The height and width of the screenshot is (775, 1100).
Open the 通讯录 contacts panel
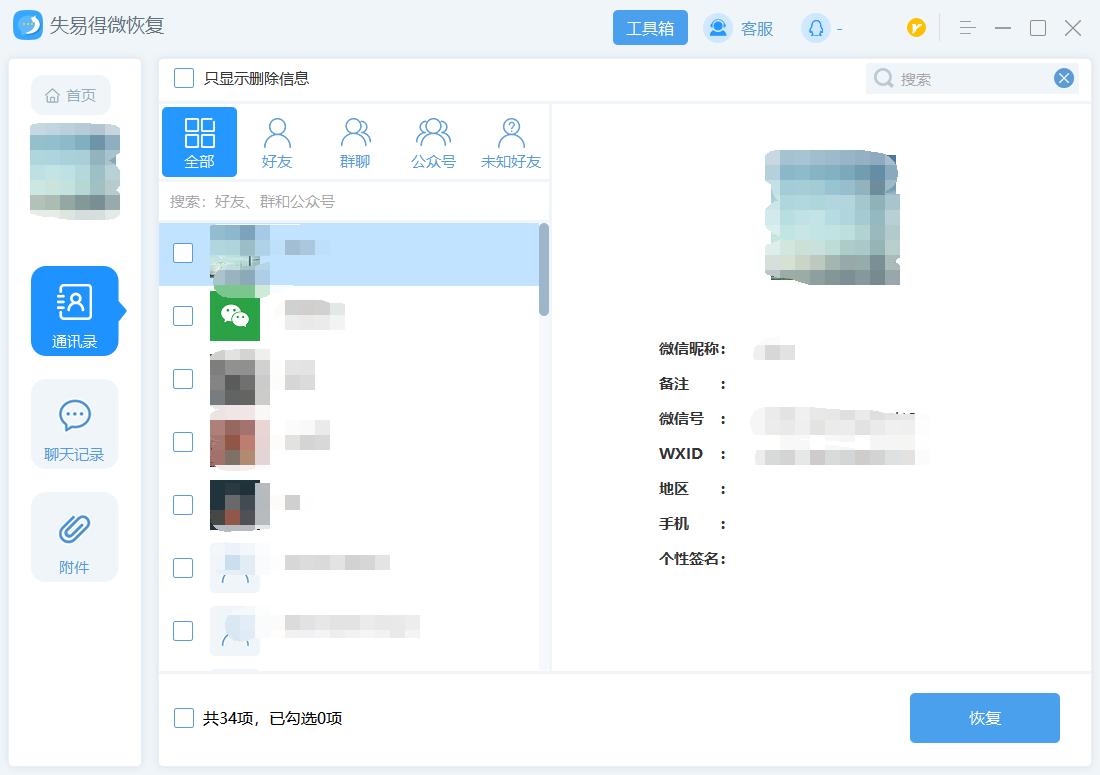click(74, 311)
